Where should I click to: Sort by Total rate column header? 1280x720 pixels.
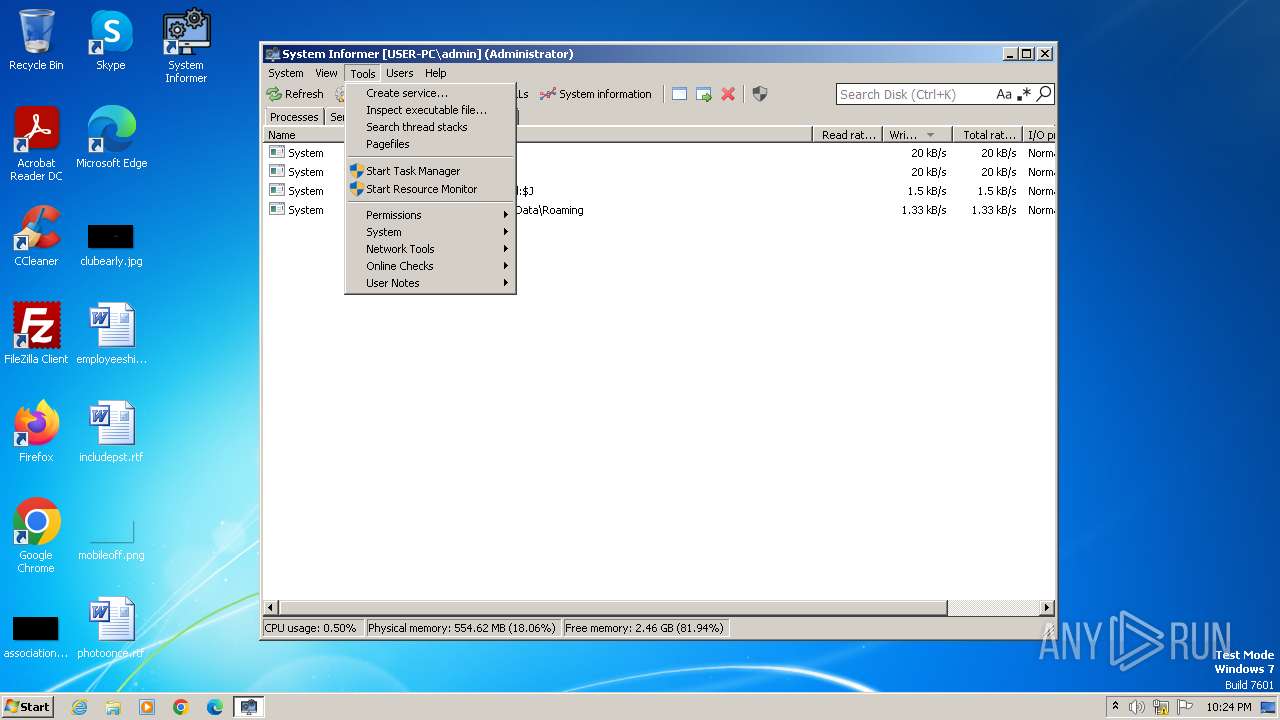(x=988, y=135)
